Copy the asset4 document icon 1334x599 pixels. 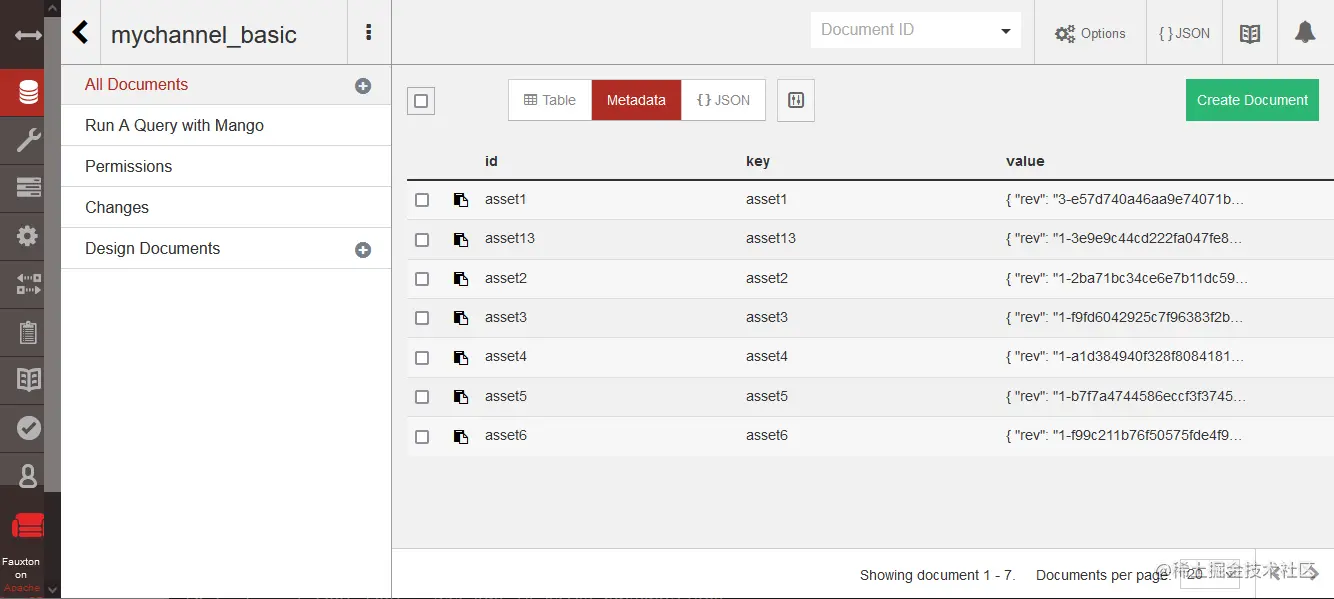coord(461,357)
